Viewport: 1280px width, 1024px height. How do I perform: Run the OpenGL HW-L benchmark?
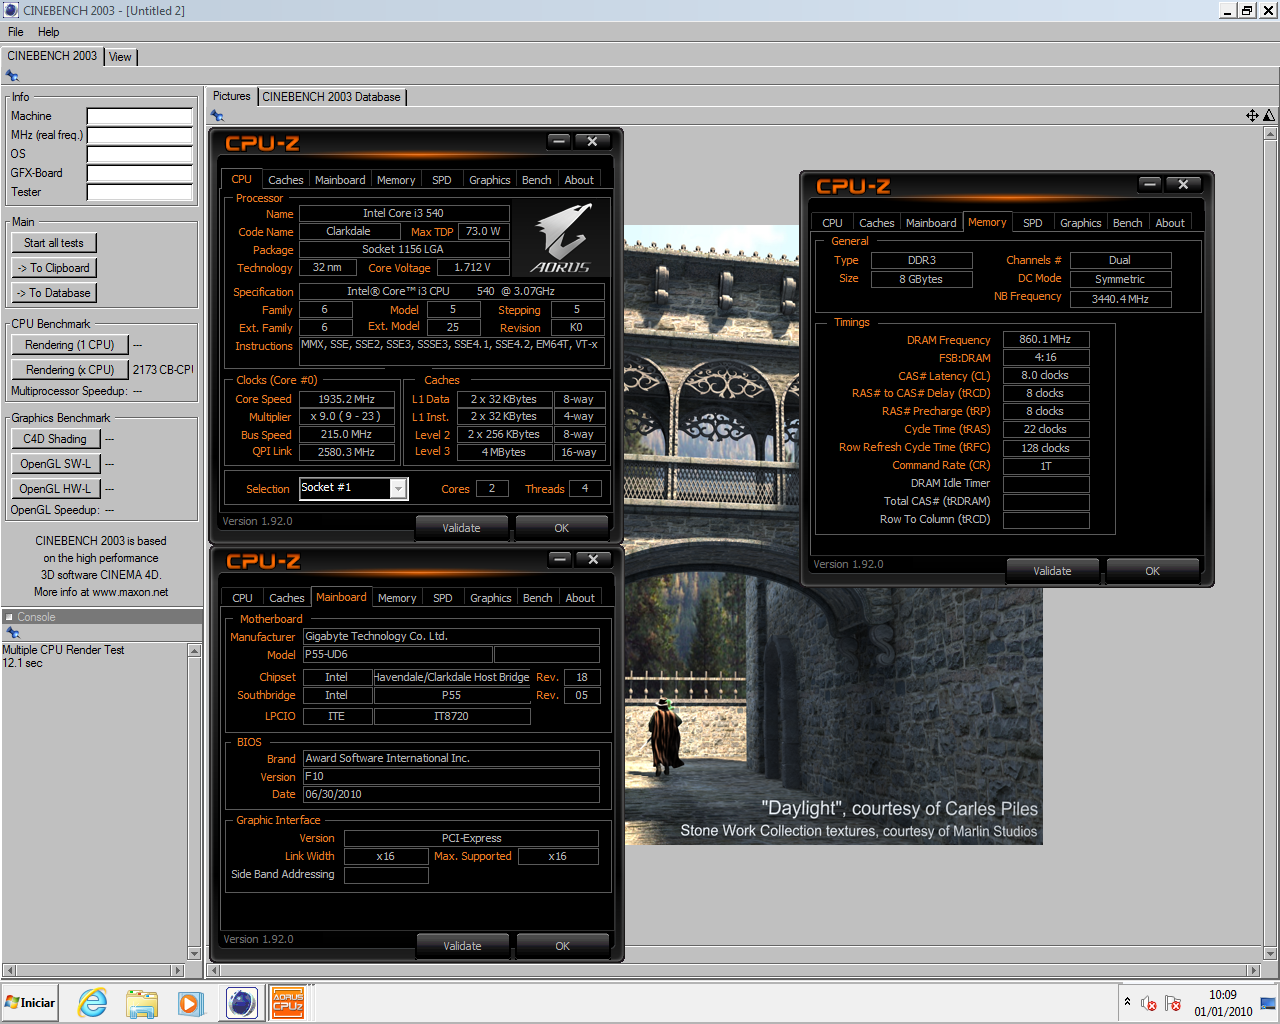pyautogui.click(x=56, y=489)
